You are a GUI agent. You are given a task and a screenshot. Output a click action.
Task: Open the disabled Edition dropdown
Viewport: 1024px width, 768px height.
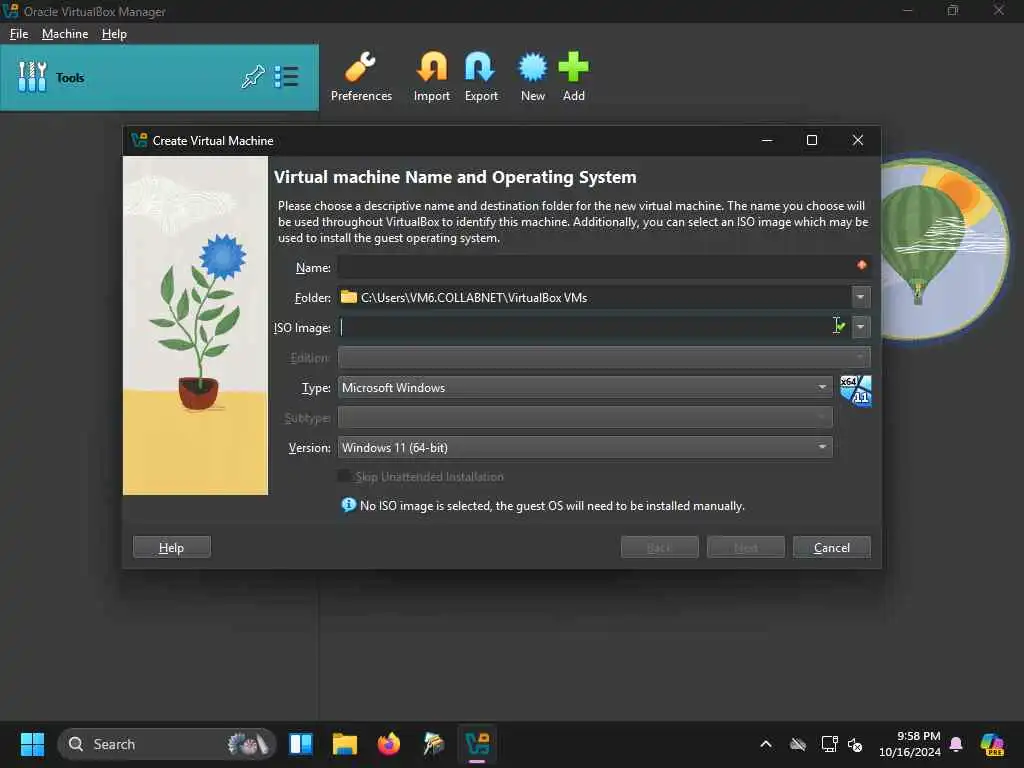[603, 357]
